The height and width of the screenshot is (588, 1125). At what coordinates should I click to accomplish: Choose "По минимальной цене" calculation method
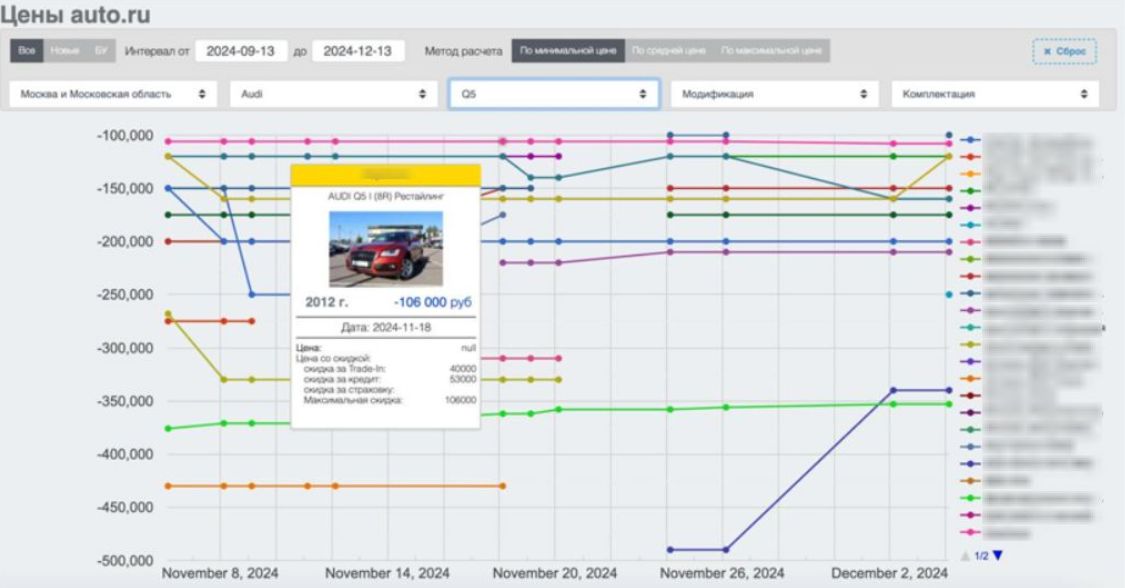coord(567,51)
